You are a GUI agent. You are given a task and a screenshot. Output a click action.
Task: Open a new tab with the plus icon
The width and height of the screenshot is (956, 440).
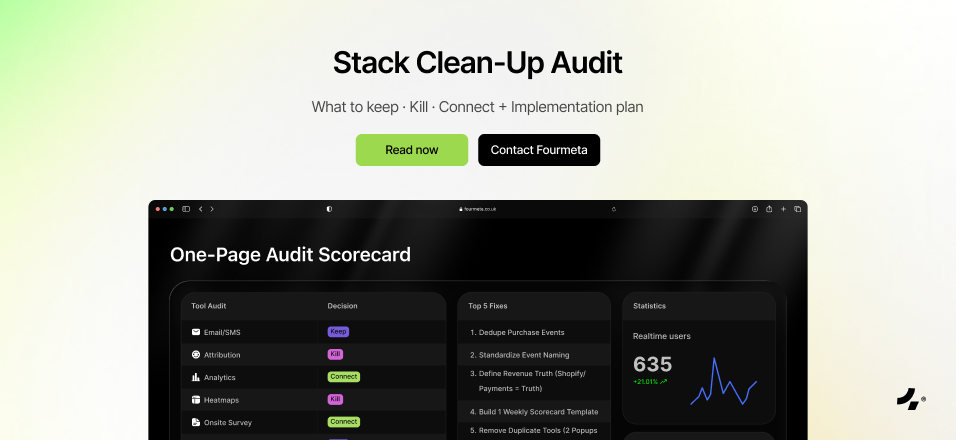click(783, 209)
